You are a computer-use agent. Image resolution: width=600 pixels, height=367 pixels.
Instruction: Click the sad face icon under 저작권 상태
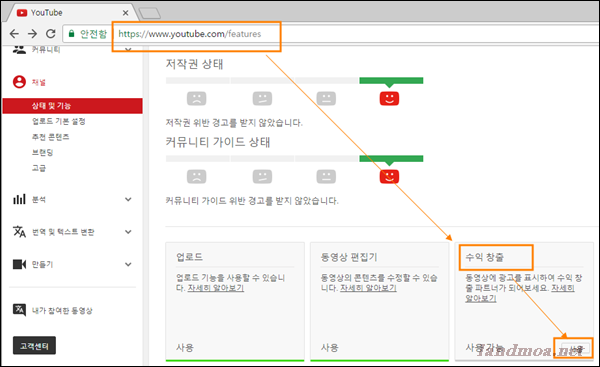tap(196, 98)
